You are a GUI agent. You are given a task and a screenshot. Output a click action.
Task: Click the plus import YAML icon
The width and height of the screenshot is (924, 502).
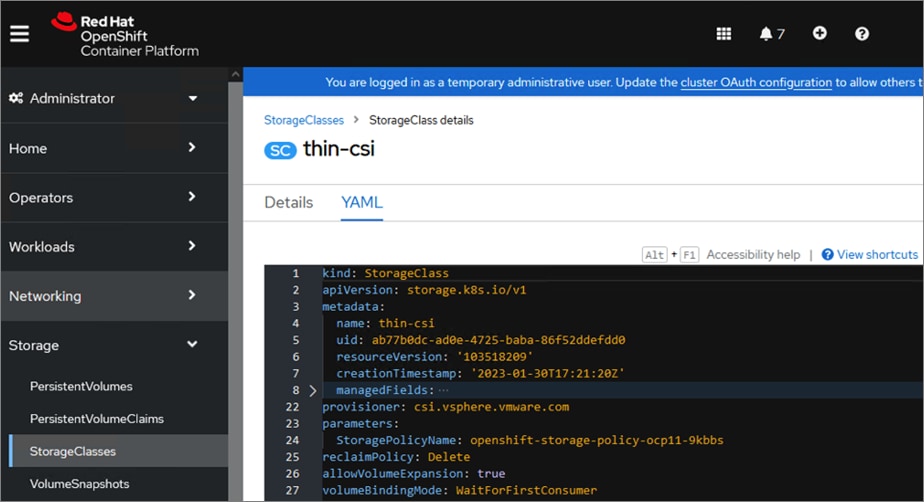tap(820, 34)
